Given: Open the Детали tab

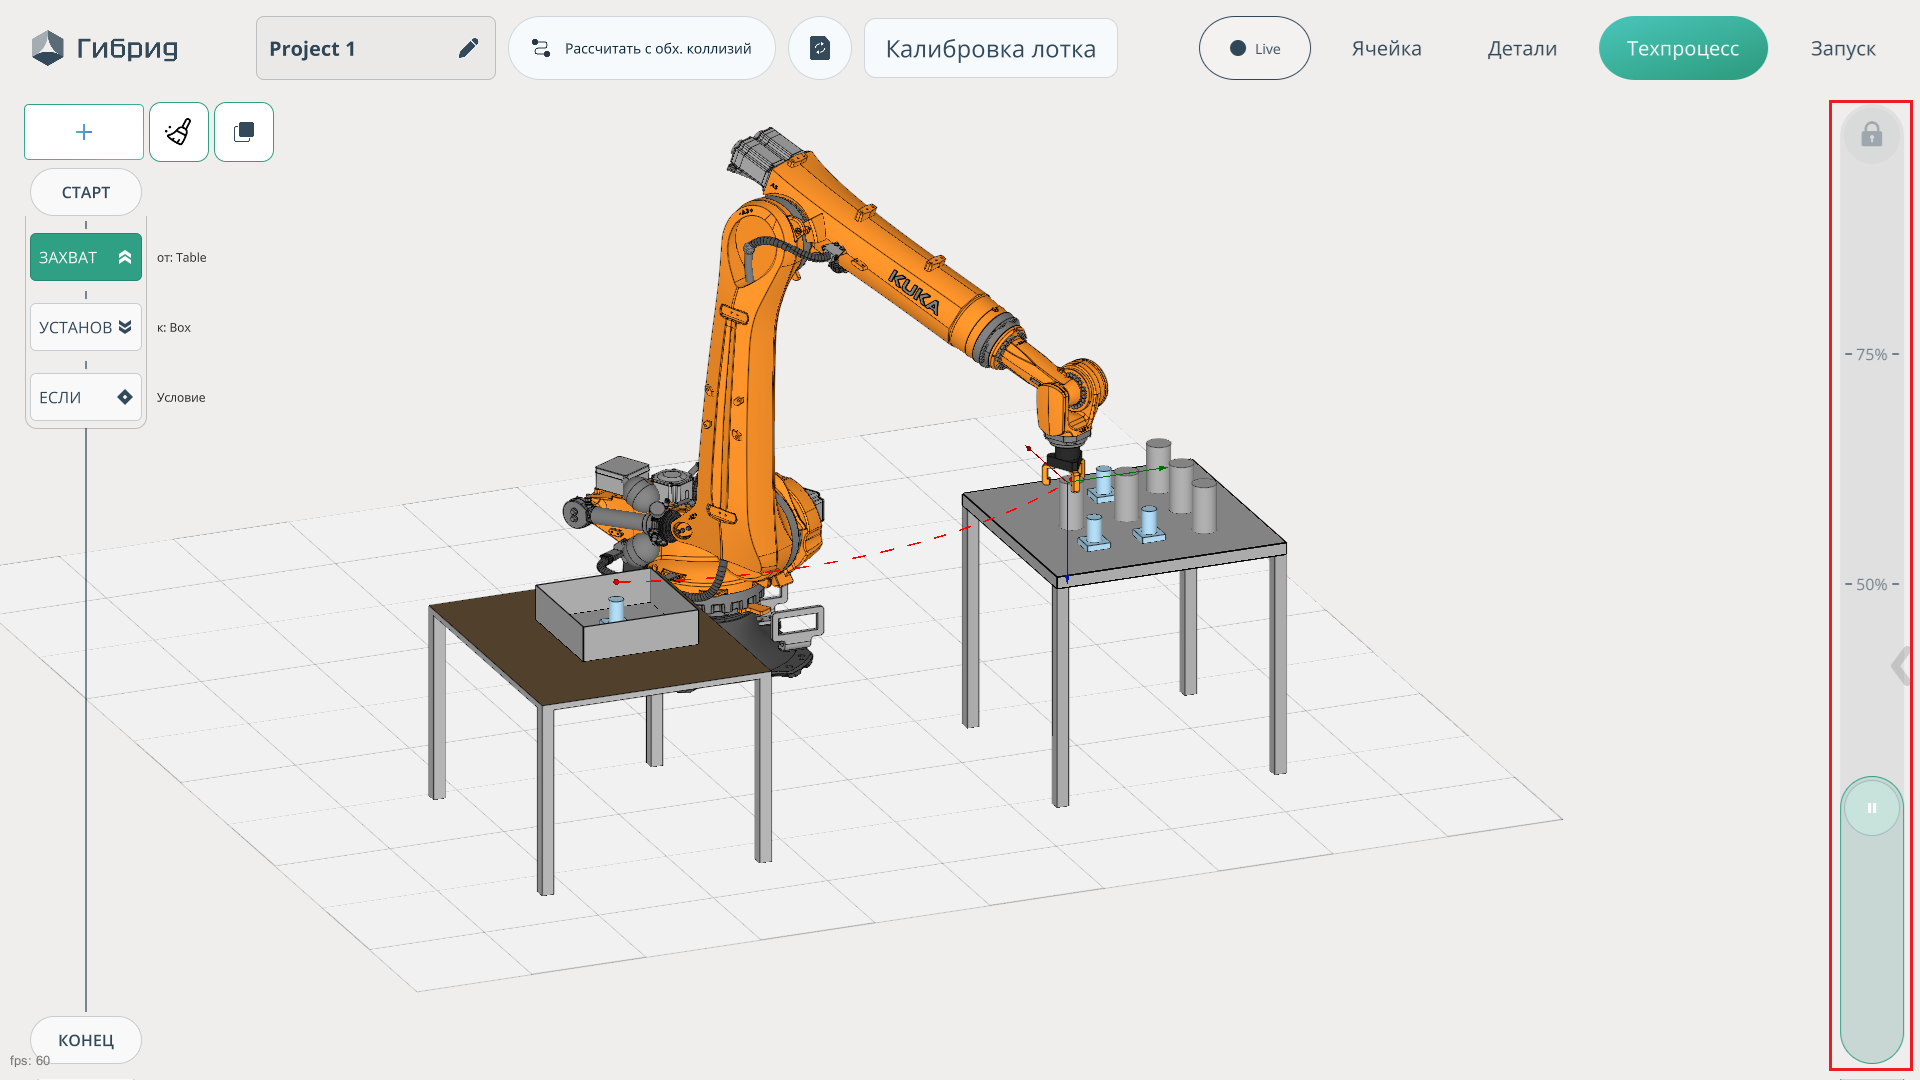Looking at the screenshot, I should pyautogui.click(x=1522, y=48).
